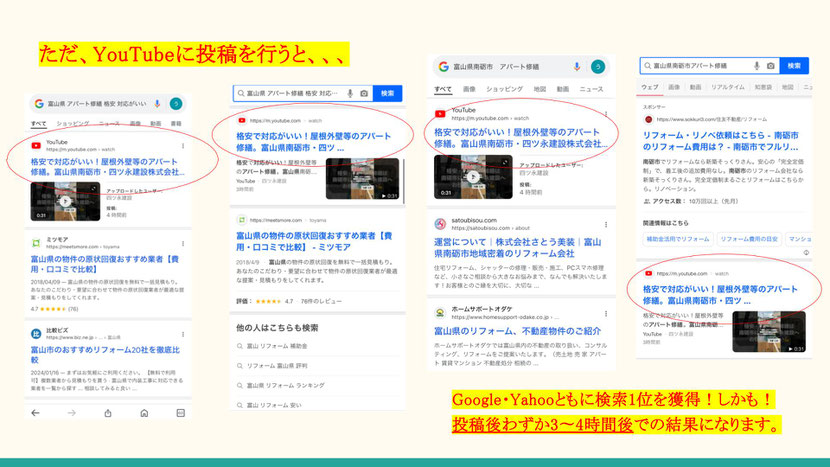Tap the ホームサポートオダケ site favicon

click(x=440, y=313)
